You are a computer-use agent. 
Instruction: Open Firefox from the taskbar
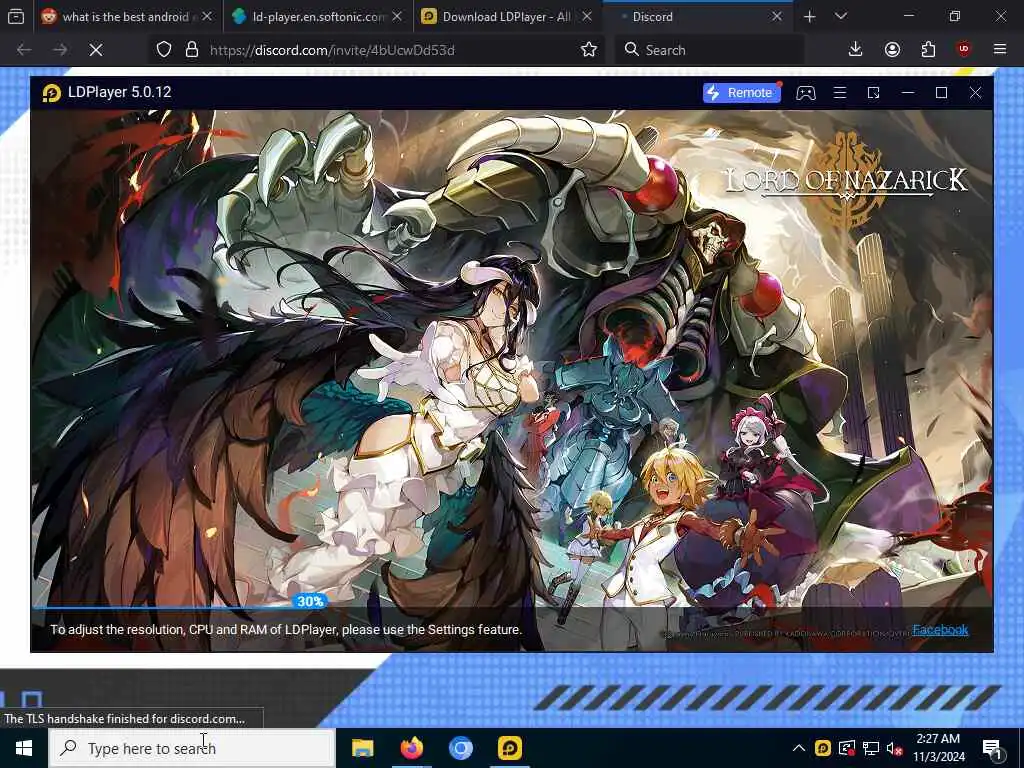tap(412, 748)
